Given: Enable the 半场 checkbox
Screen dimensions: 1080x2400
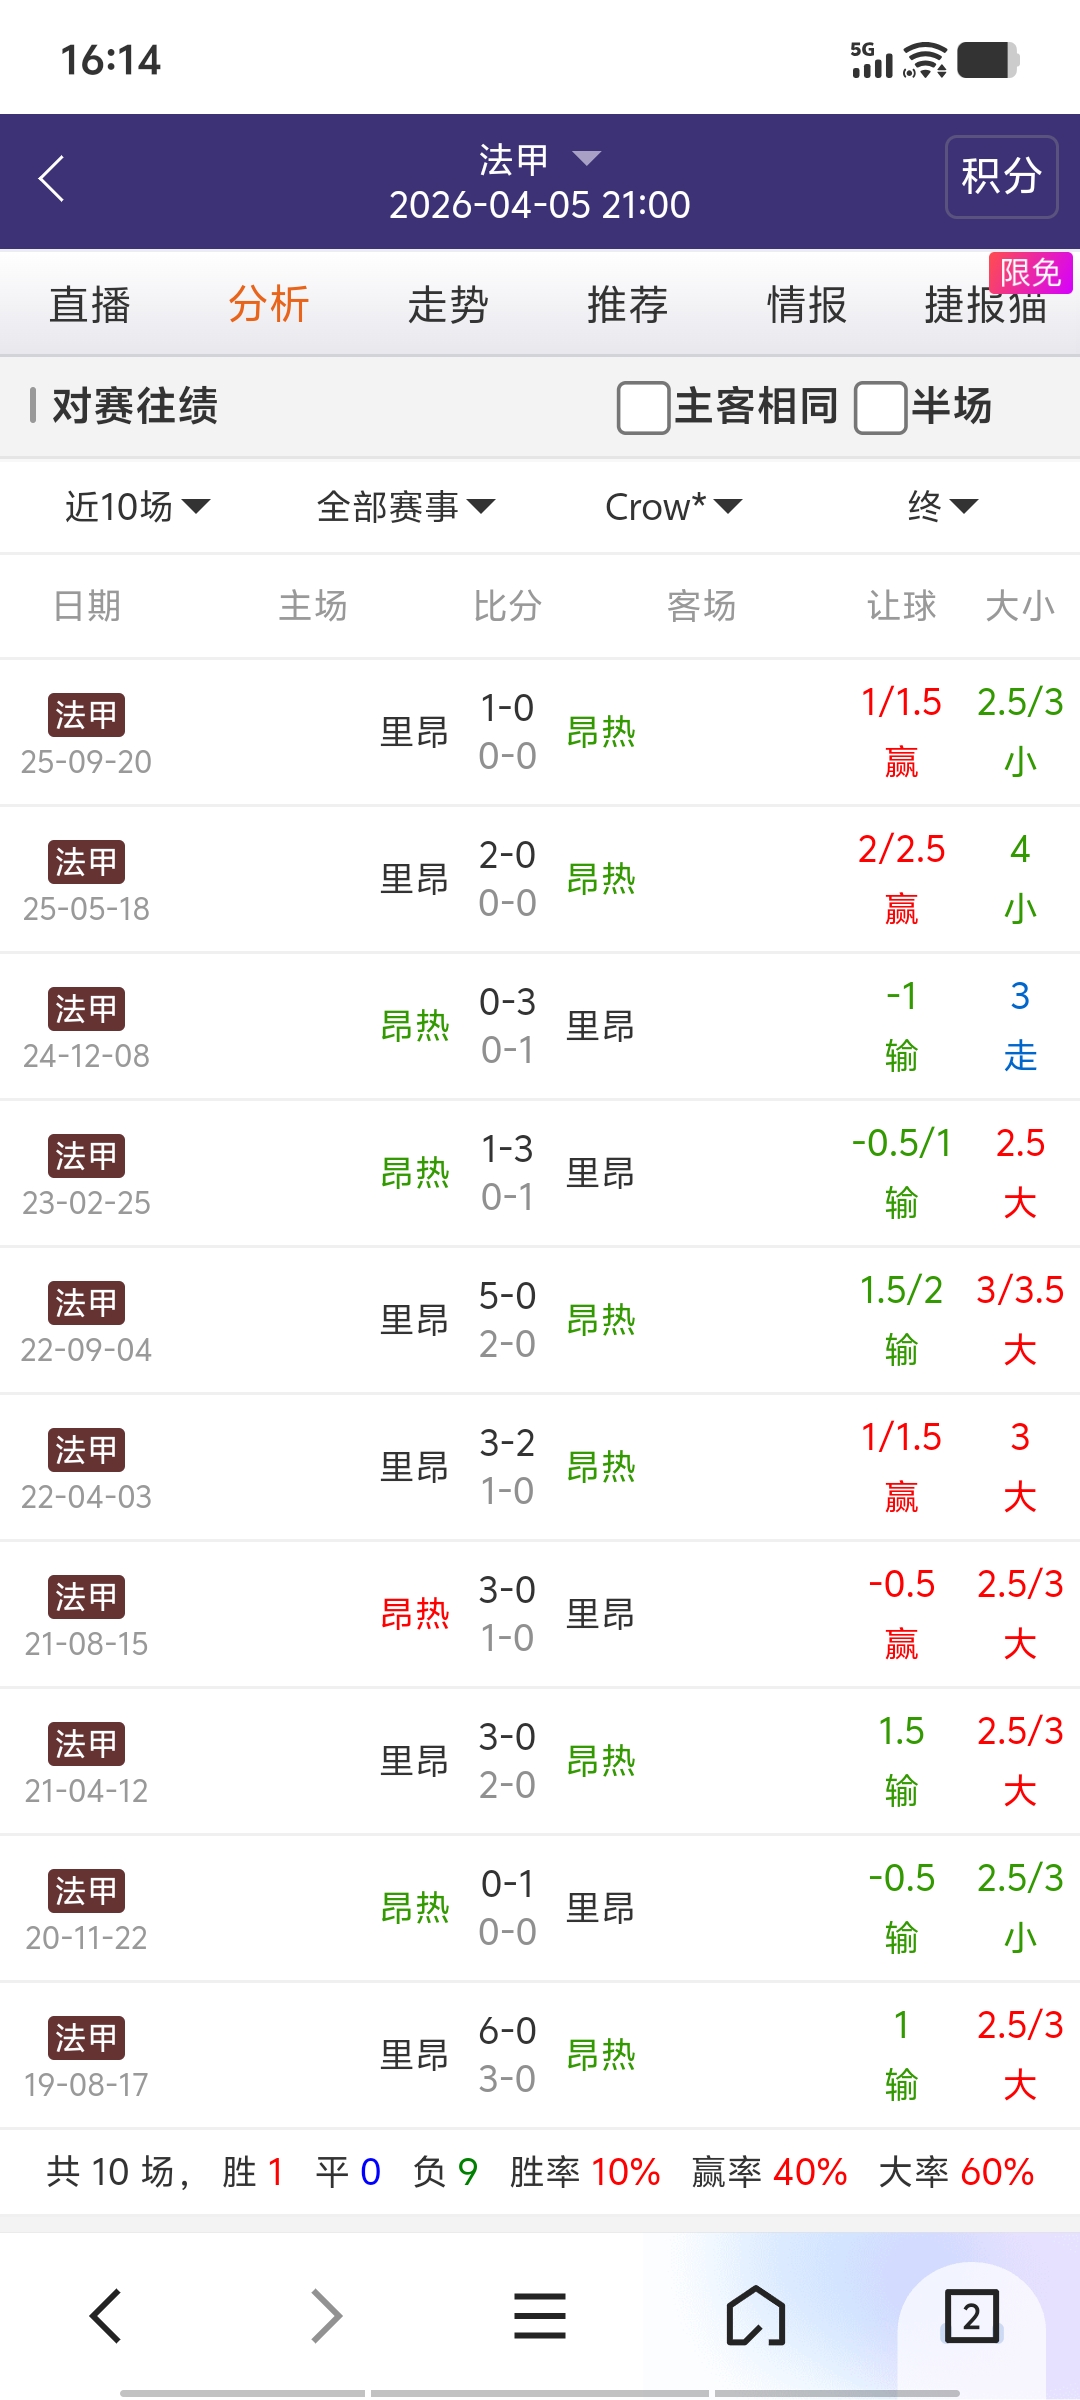Looking at the screenshot, I should click(x=880, y=407).
